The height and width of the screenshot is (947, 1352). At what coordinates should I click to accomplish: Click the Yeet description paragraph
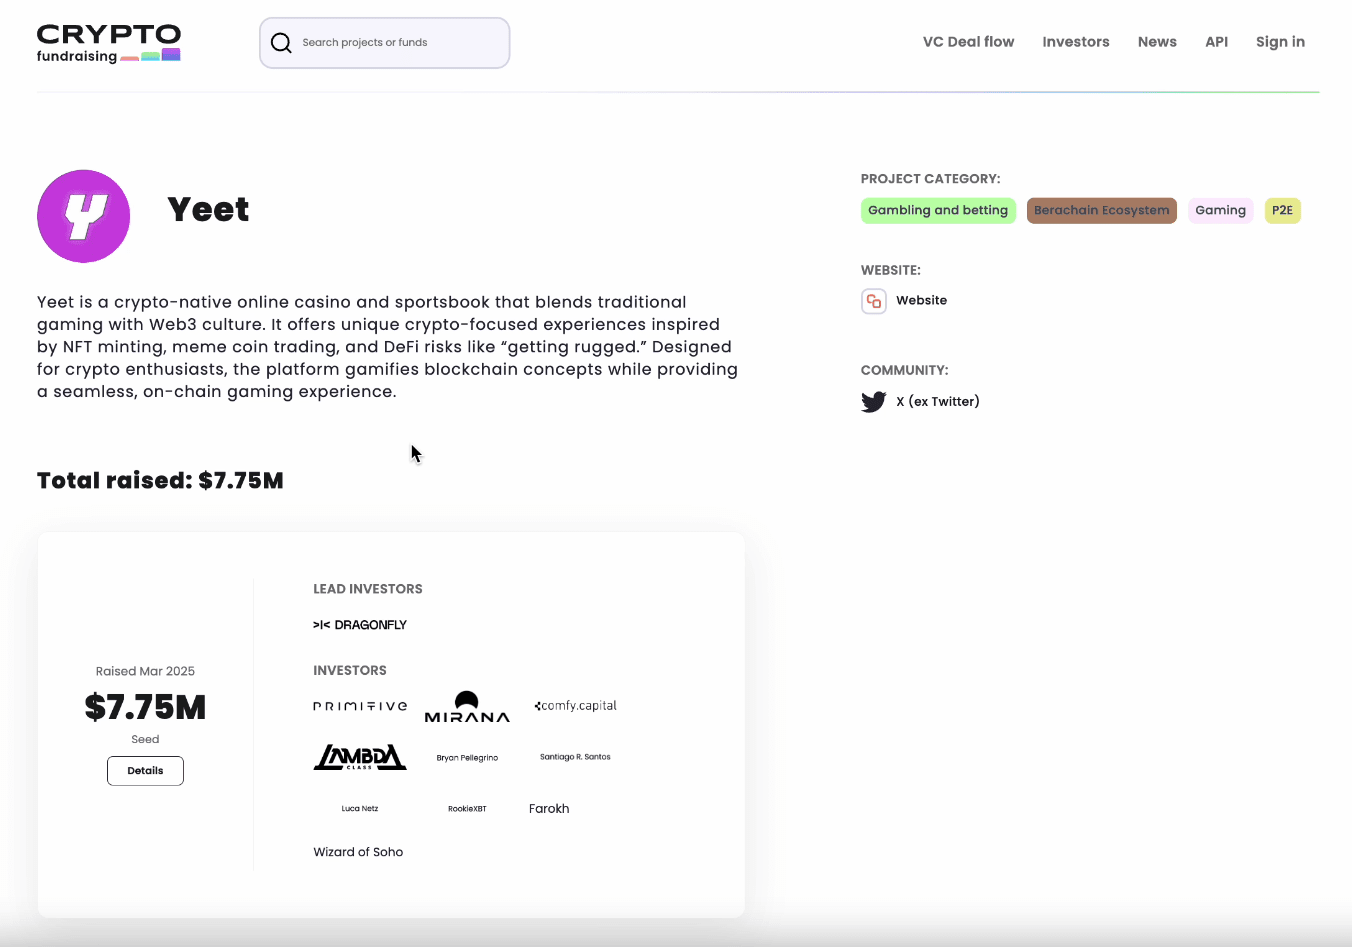tap(388, 347)
